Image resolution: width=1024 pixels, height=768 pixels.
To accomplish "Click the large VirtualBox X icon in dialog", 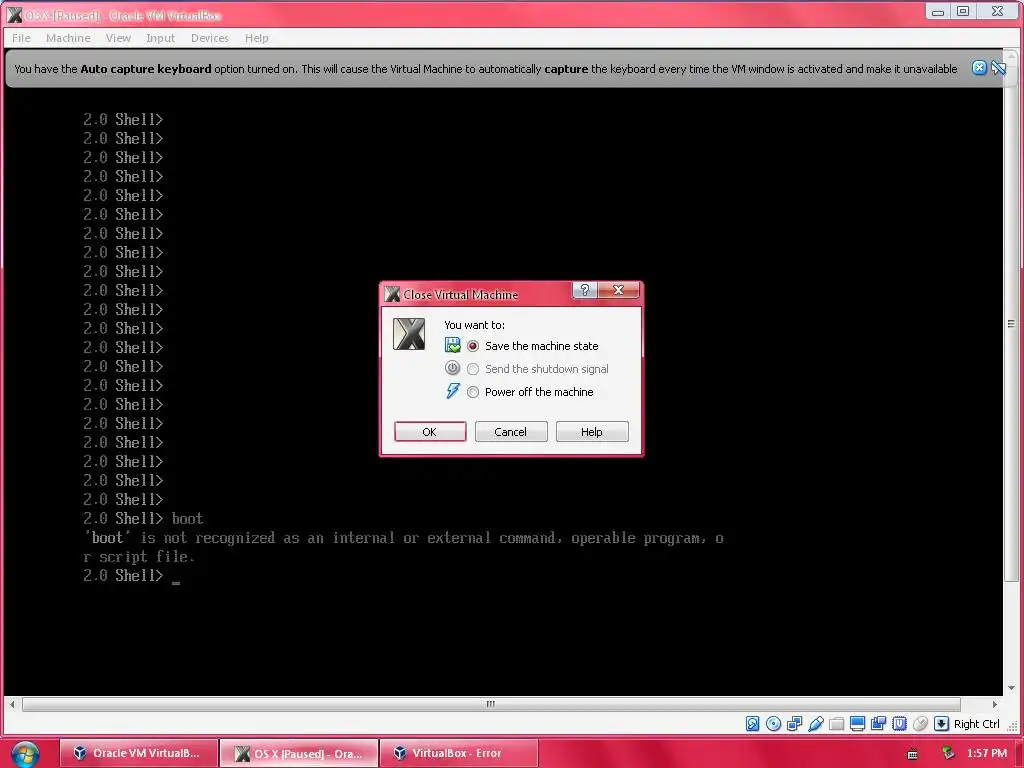I will click(x=409, y=334).
